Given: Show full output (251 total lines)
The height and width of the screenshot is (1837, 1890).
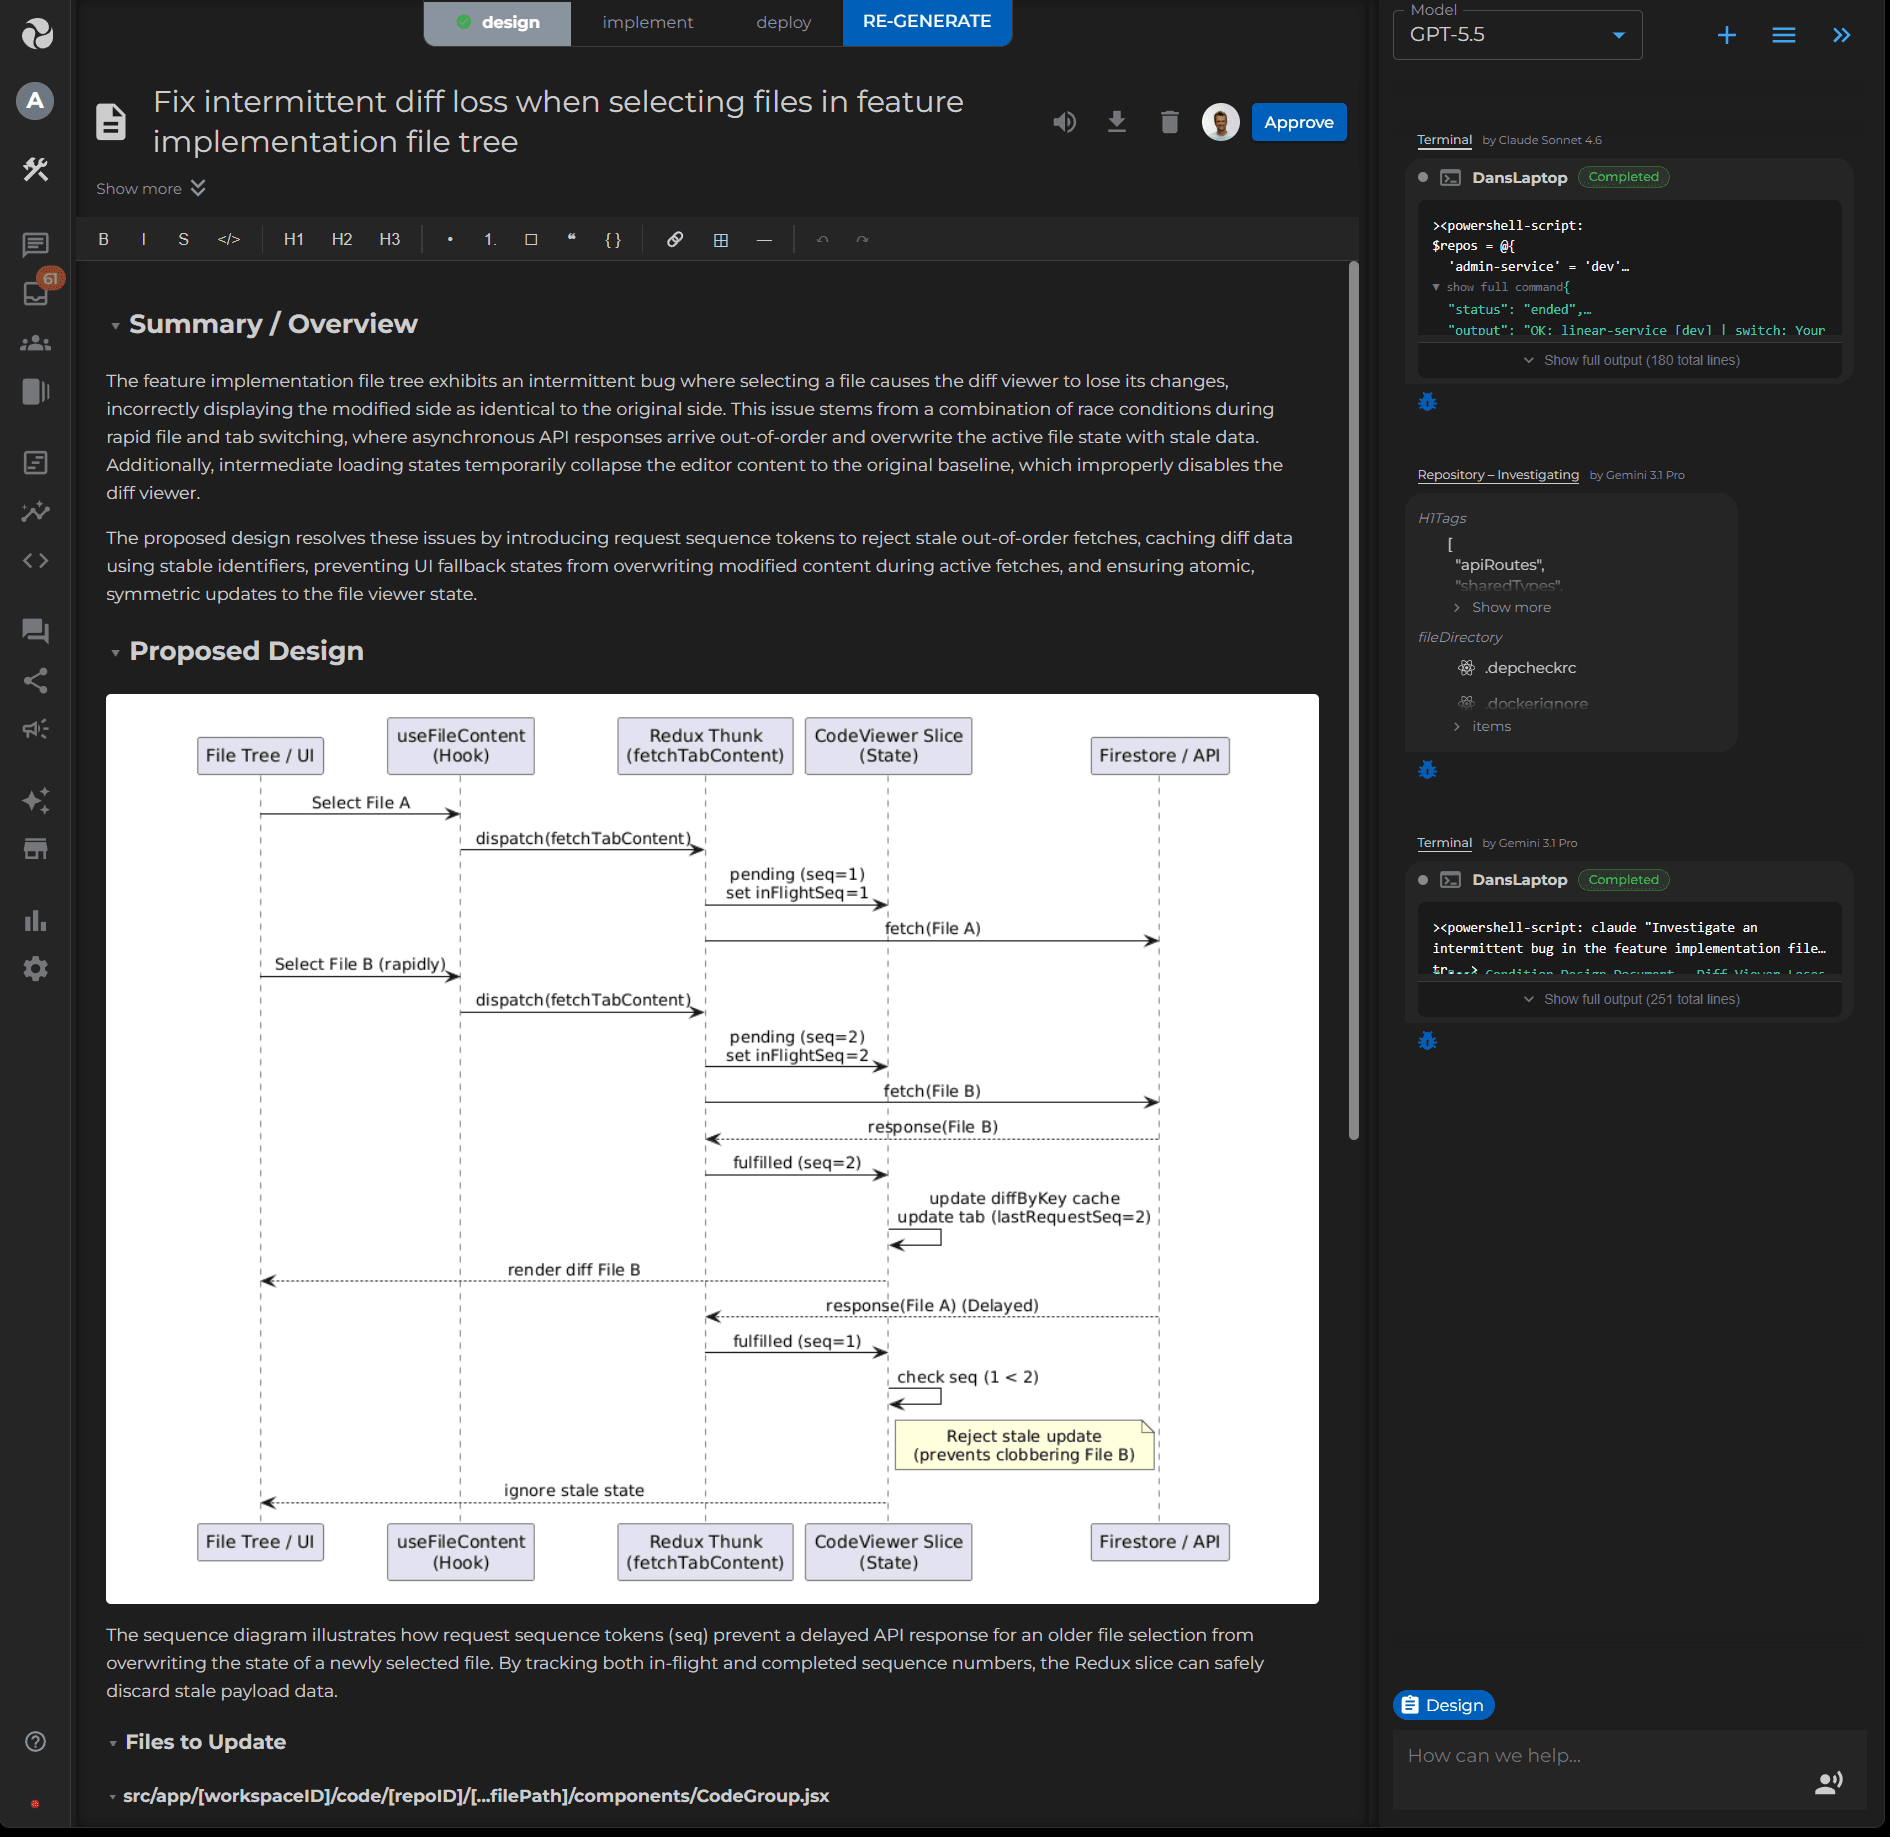Looking at the screenshot, I should [x=1631, y=999].
